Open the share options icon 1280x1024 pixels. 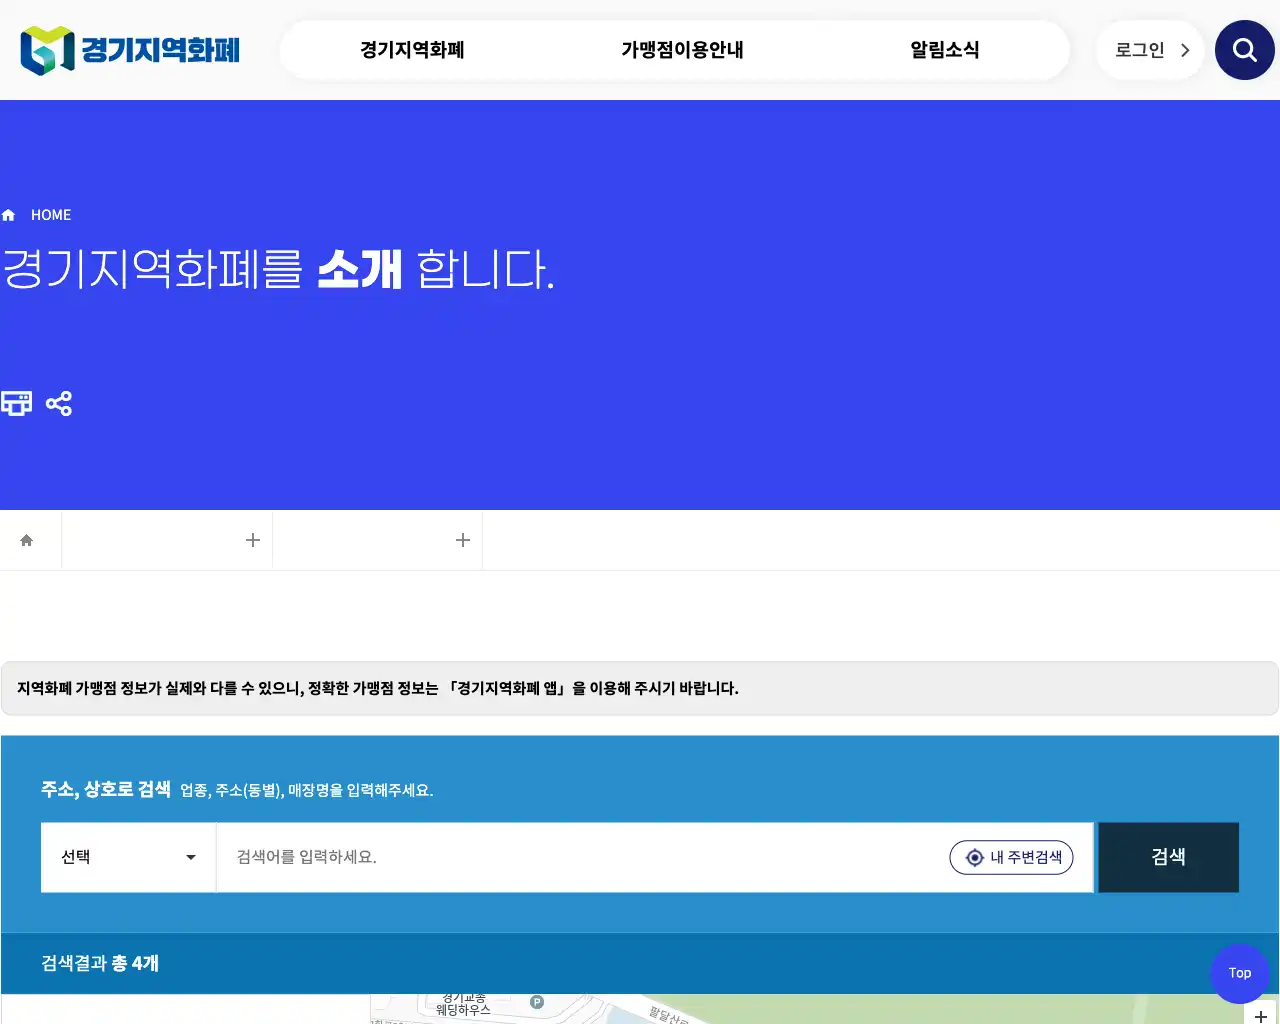tap(59, 403)
